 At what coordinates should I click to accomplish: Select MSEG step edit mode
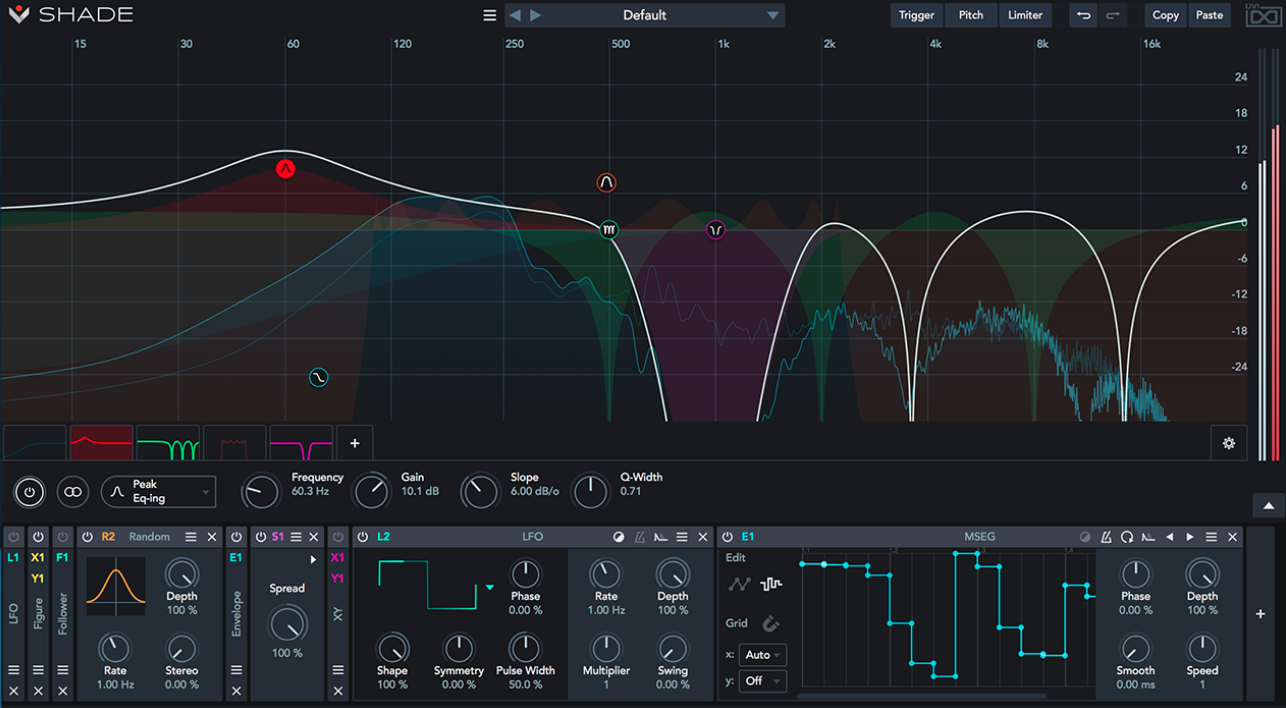770,584
